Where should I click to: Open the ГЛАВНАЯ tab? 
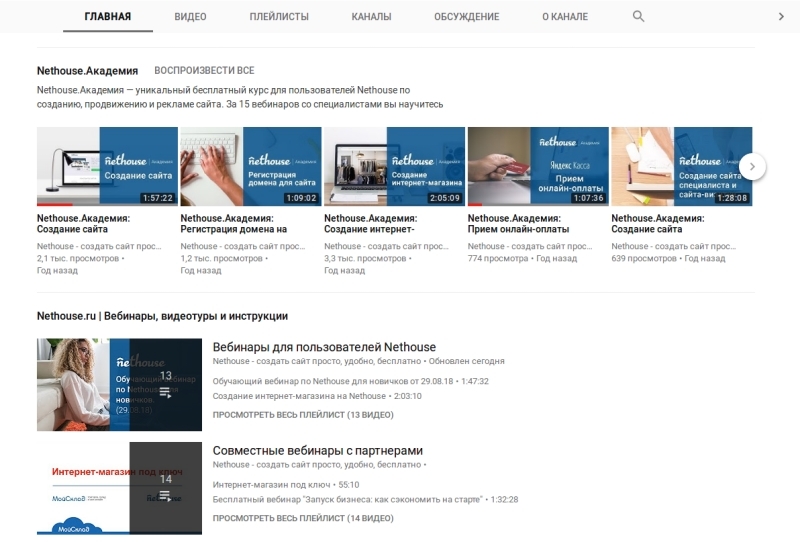point(108,16)
